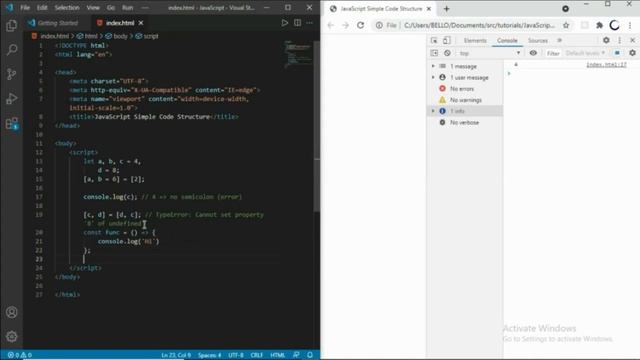
Task: Toggle the device toolbar in DevTools
Action: tap(447, 40)
